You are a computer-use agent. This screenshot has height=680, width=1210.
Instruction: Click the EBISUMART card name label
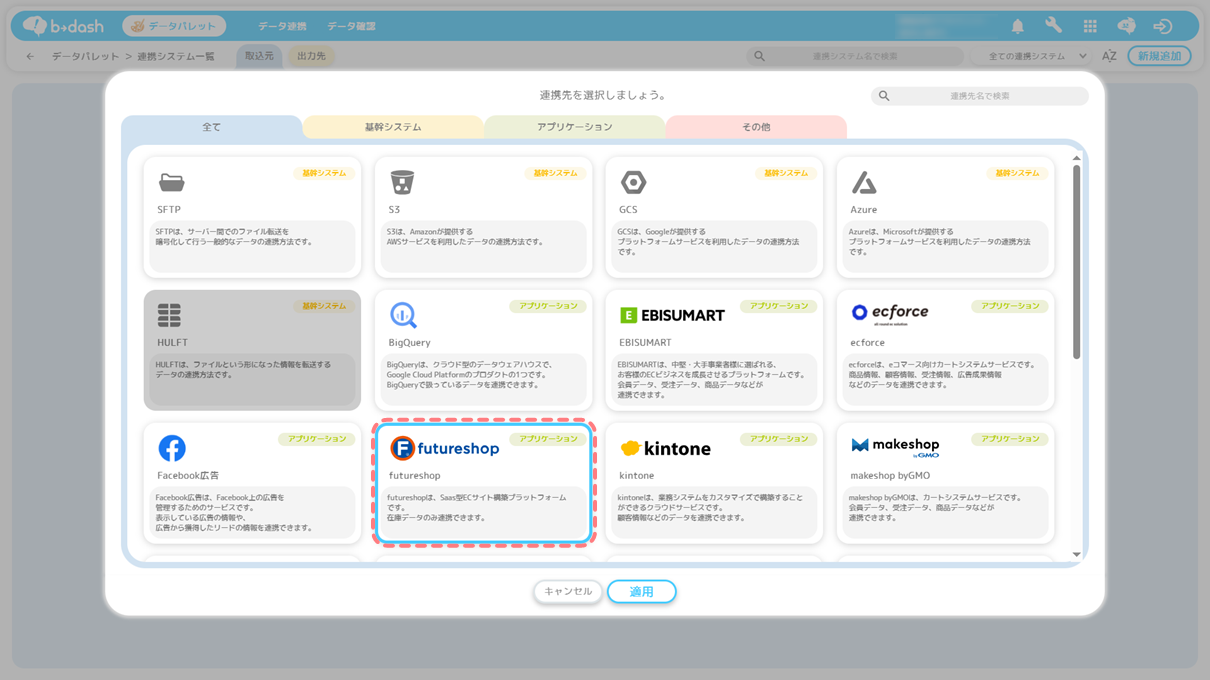click(645, 342)
